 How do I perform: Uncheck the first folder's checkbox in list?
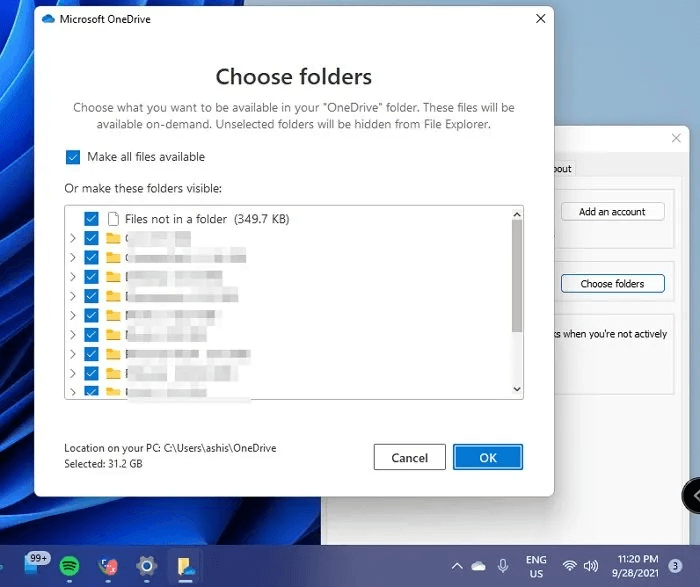coord(92,238)
